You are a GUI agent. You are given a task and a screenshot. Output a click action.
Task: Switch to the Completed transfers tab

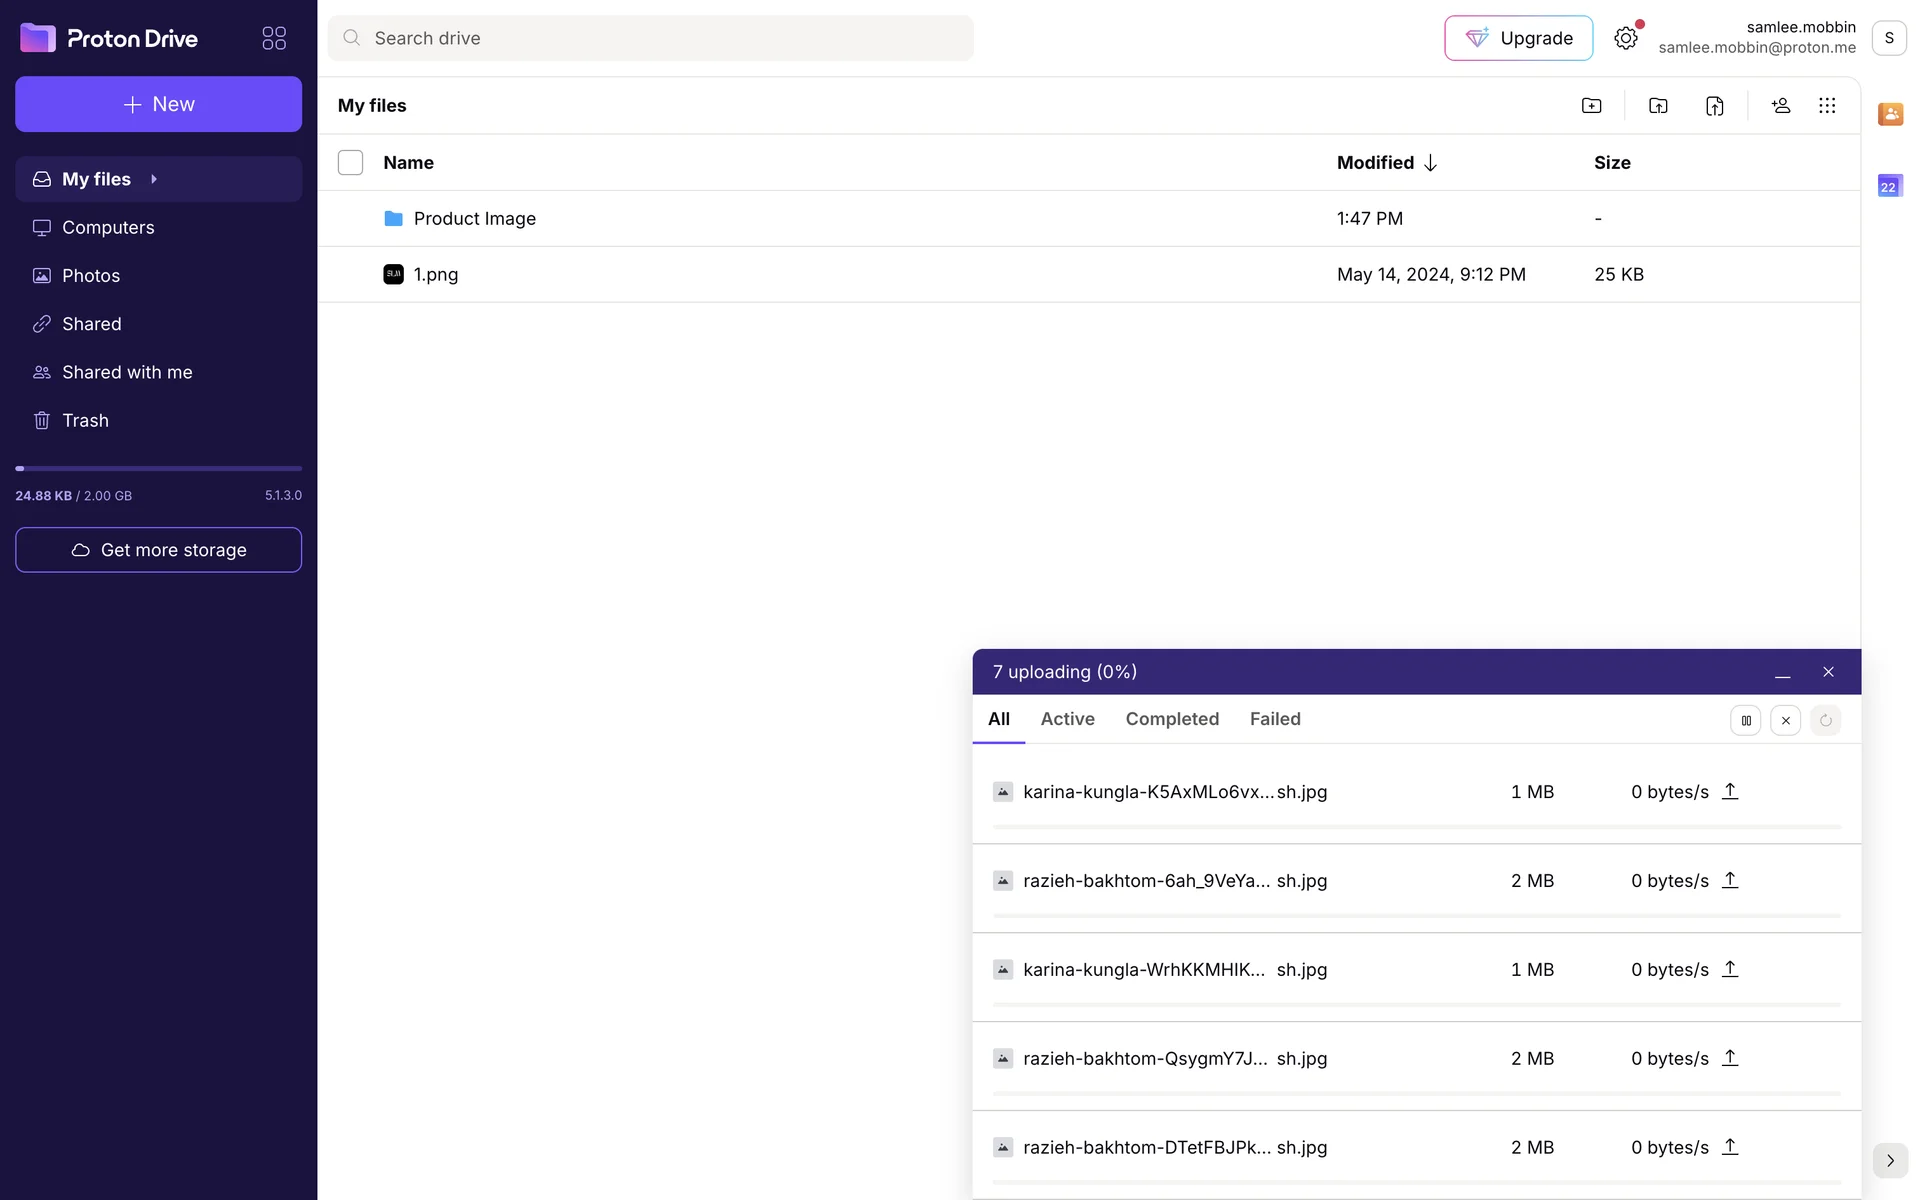pos(1172,719)
